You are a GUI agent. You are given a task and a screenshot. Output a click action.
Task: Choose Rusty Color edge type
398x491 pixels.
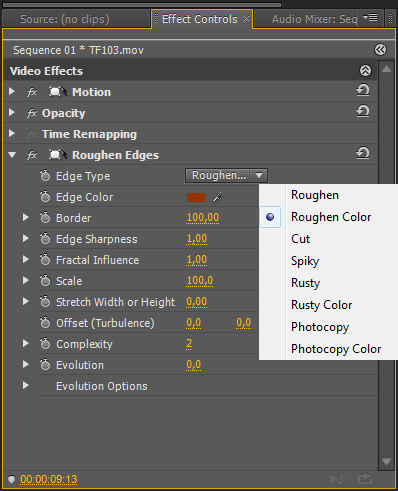pos(328,305)
